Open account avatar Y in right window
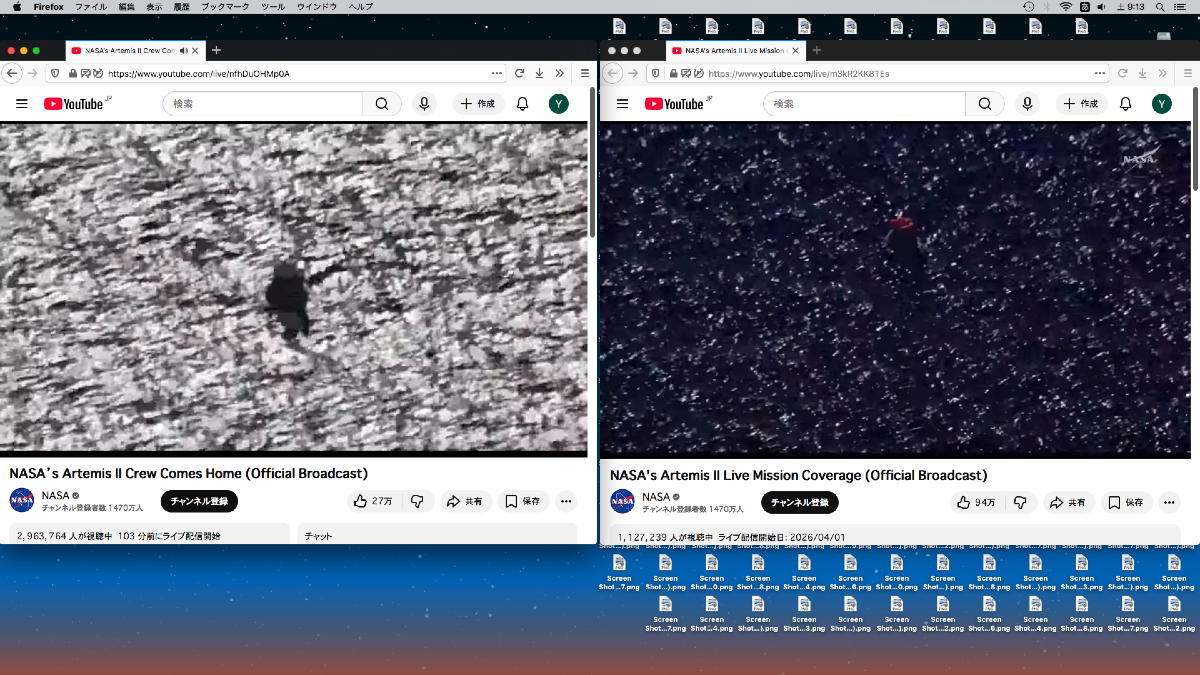This screenshot has height=675, width=1200. [x=1161, y=104]
